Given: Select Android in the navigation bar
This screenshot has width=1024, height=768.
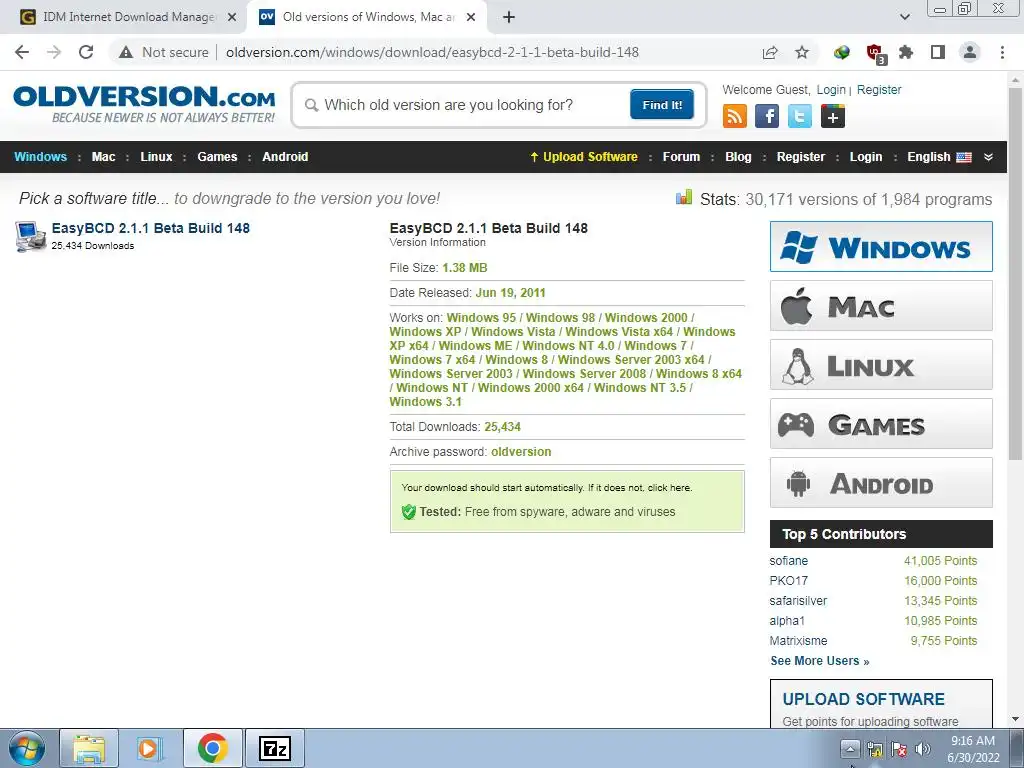Looking at the screenshot, I should pos(285,157).
